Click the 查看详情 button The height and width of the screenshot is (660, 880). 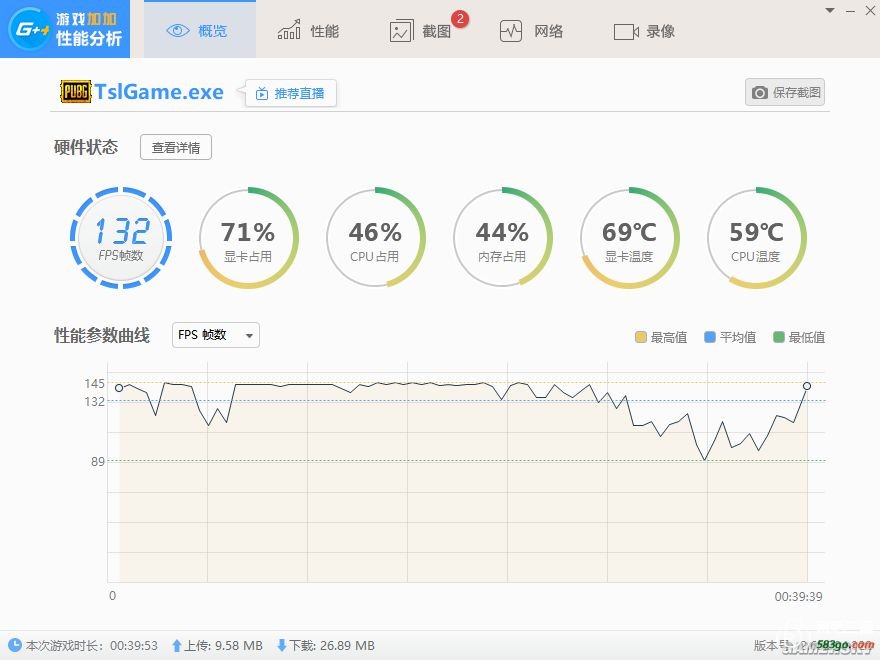pyautogui.click(x=176, y=148)
